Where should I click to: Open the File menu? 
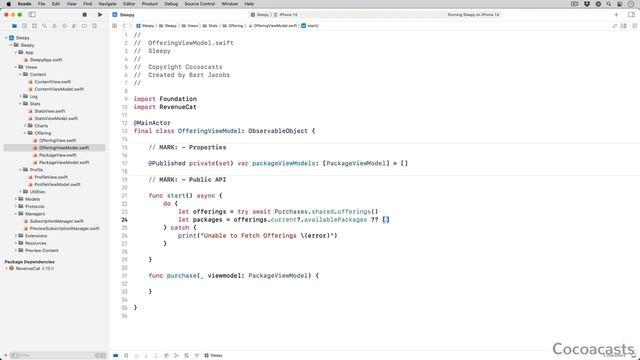42,4
